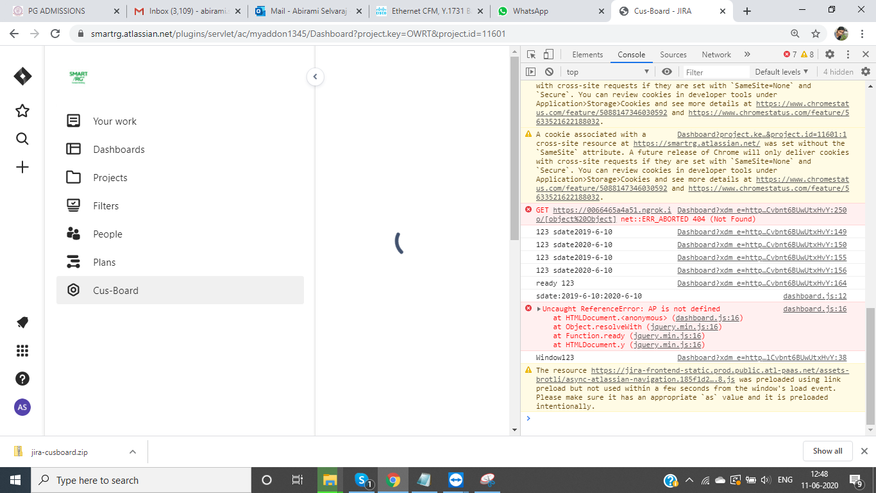
Task: Open the AS user profile avatar
Action: (x=22, y=407)
